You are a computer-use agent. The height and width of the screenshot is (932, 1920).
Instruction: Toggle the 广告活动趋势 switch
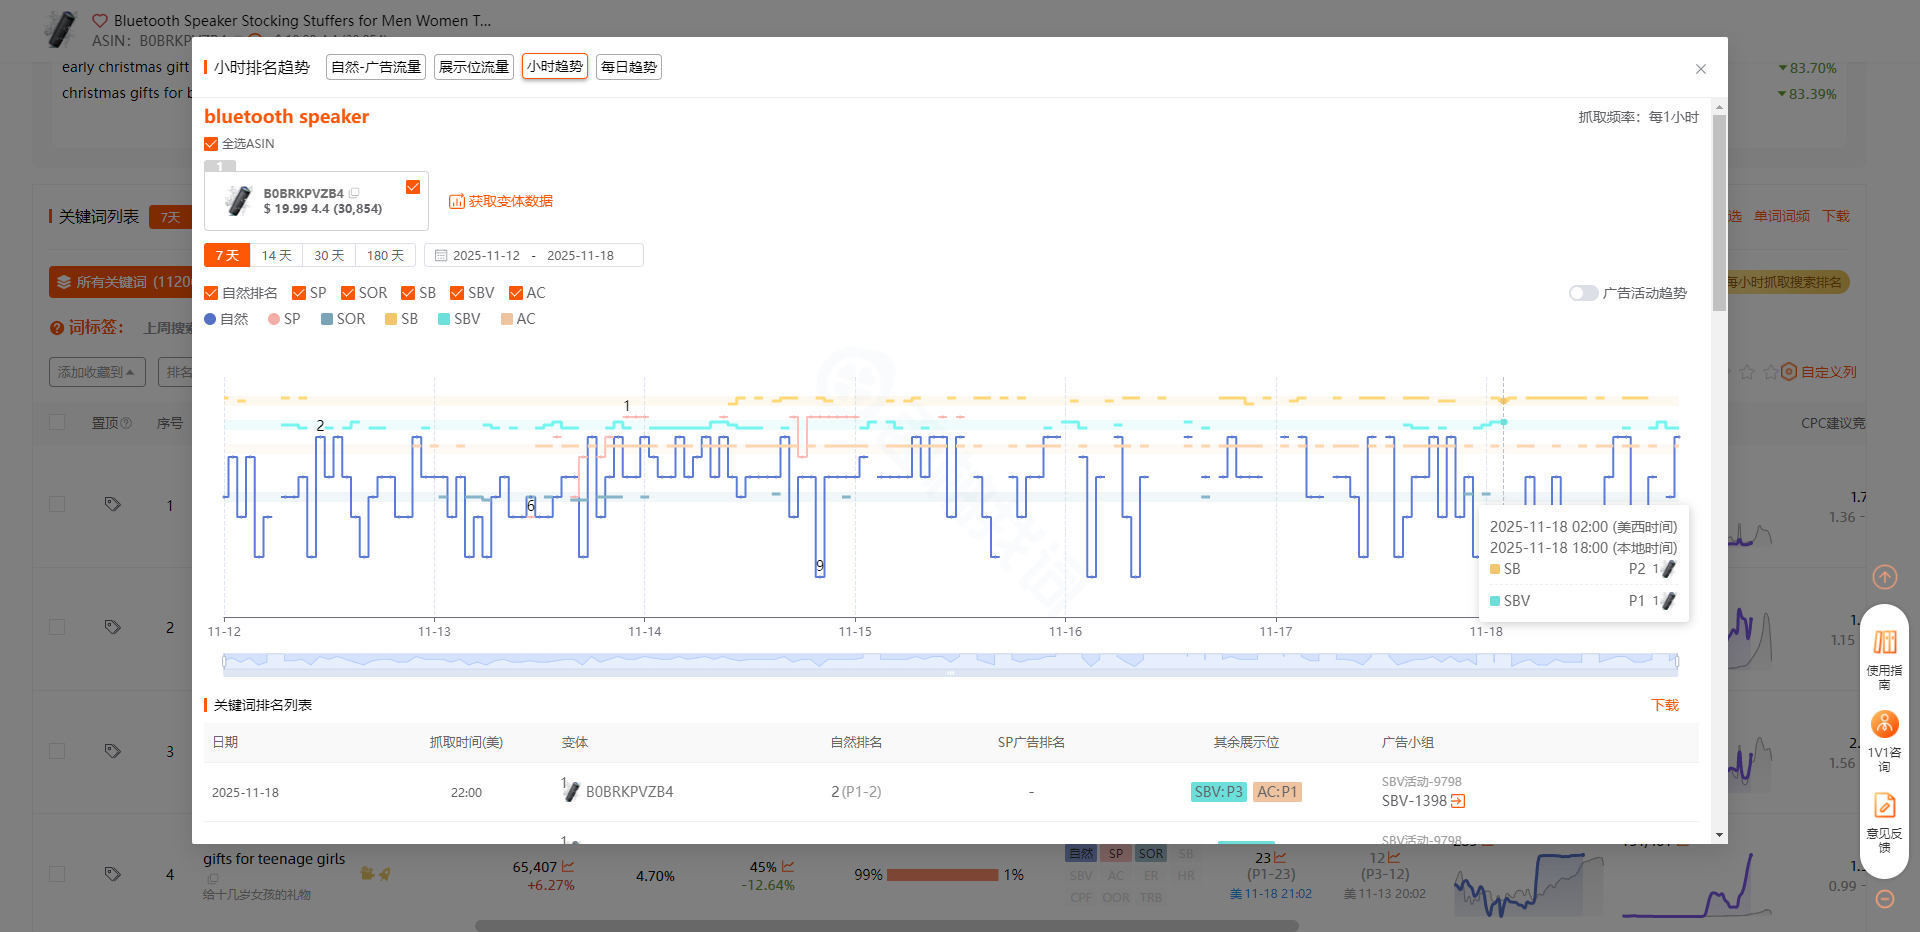1582,293
